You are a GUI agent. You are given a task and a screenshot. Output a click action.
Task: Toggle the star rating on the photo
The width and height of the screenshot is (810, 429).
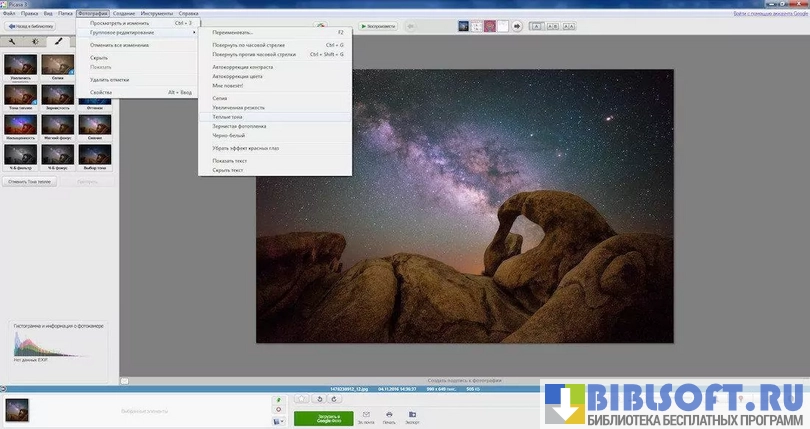click(x=301, y=399)
